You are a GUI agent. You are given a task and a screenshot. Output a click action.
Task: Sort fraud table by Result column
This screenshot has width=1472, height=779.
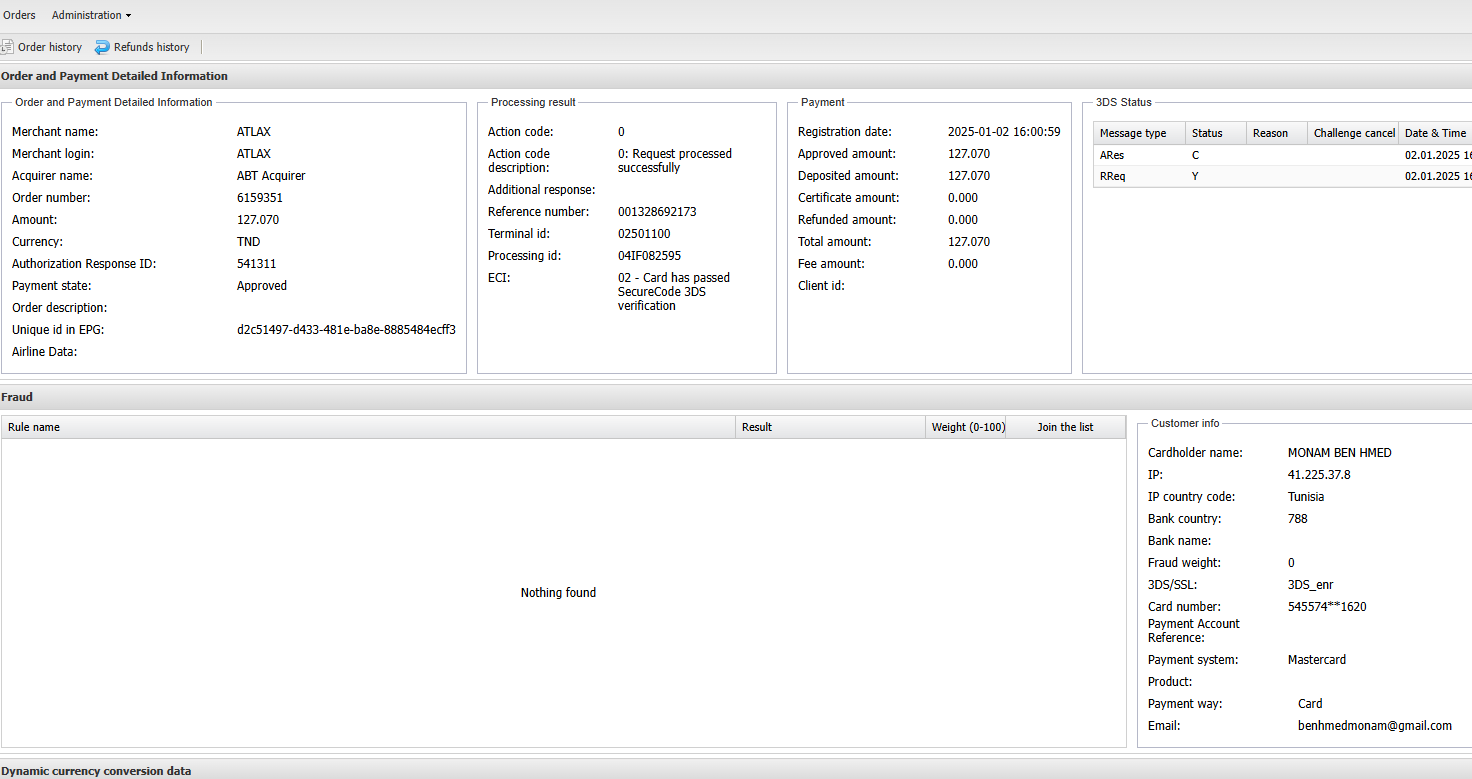757,427
